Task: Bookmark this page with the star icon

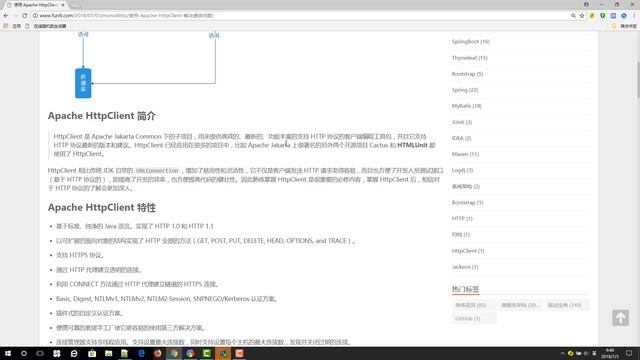Action: 582,16
